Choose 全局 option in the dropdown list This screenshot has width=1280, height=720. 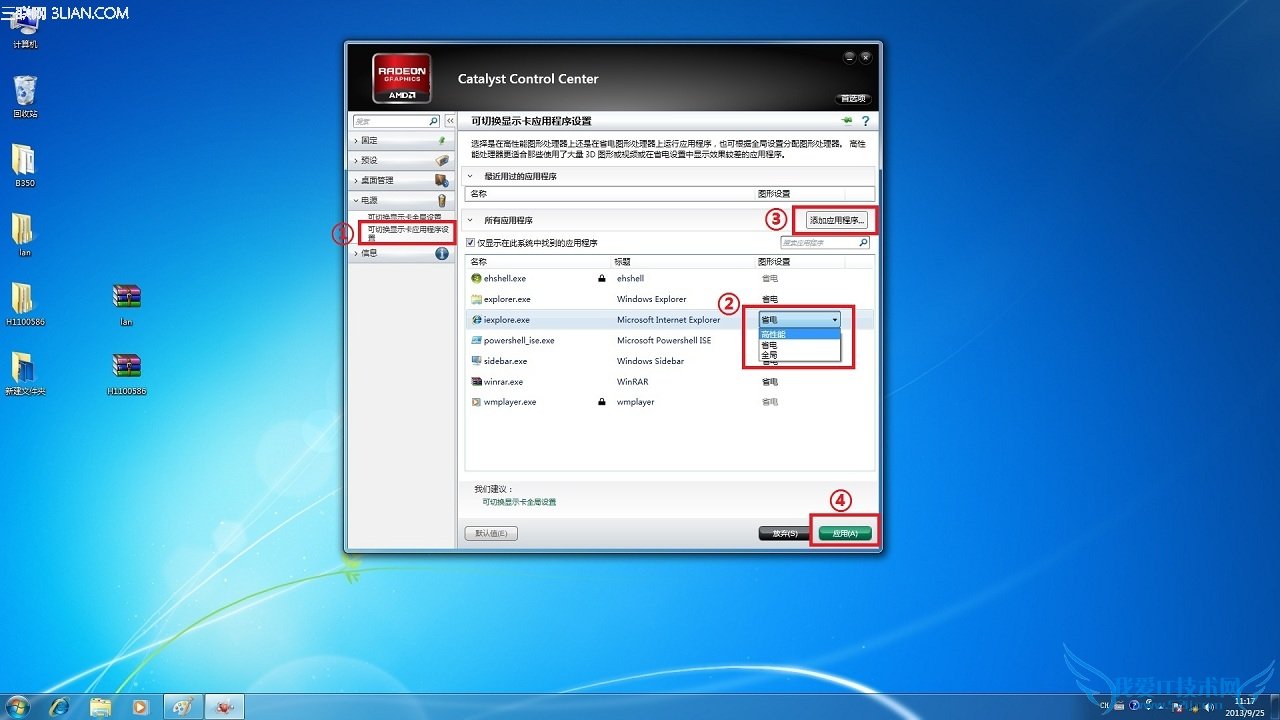(x=769, y=355)
